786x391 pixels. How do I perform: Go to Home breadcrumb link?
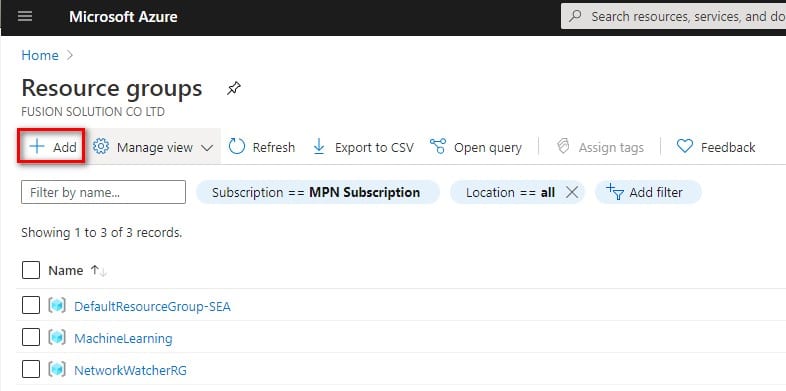(40, 55)
